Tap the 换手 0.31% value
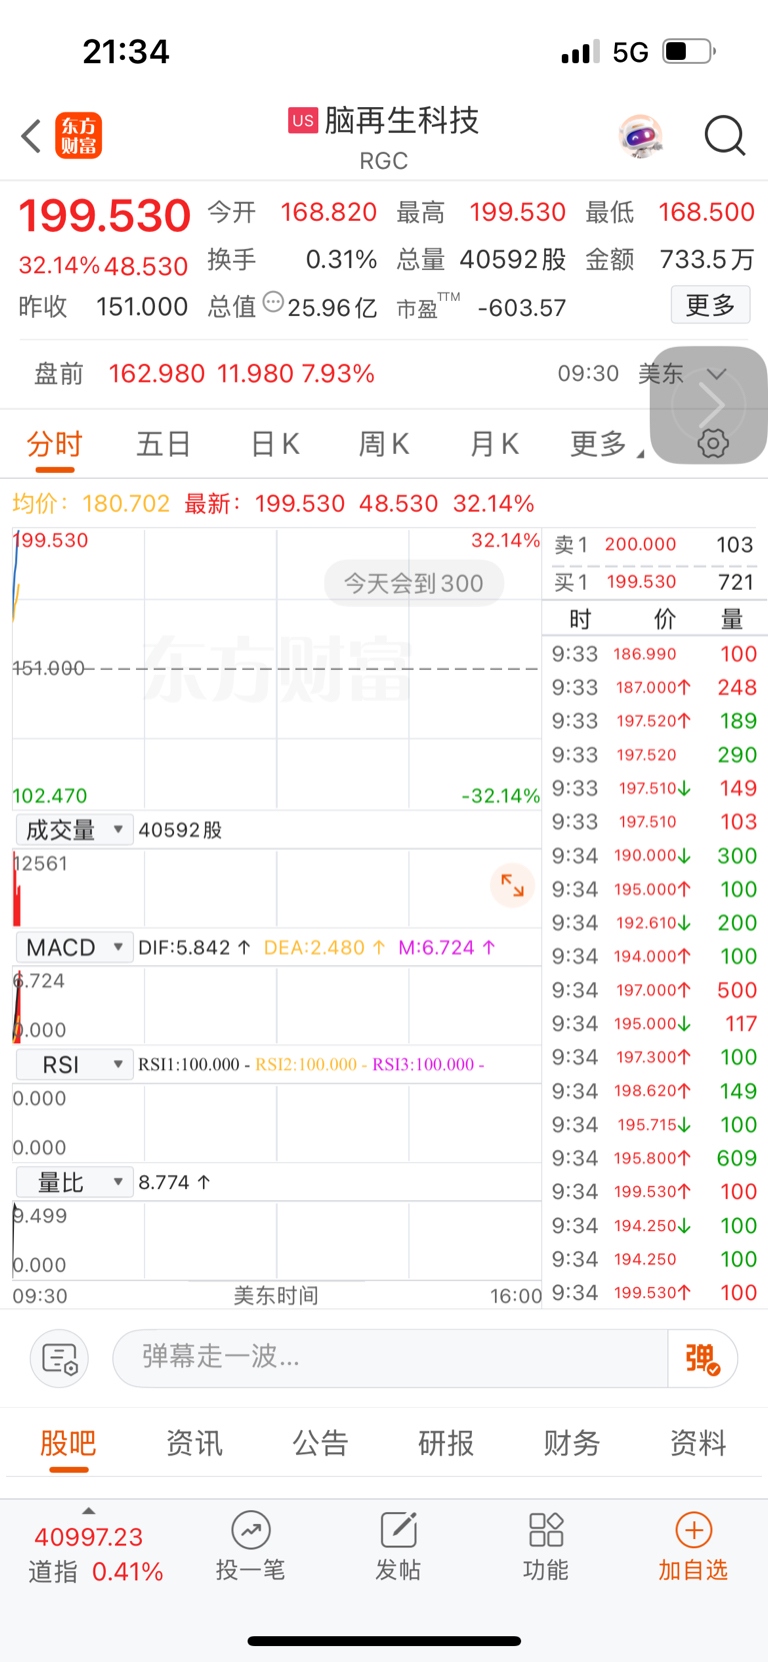Viewport: 768px width, 1663px height. [x=341, y=260]
